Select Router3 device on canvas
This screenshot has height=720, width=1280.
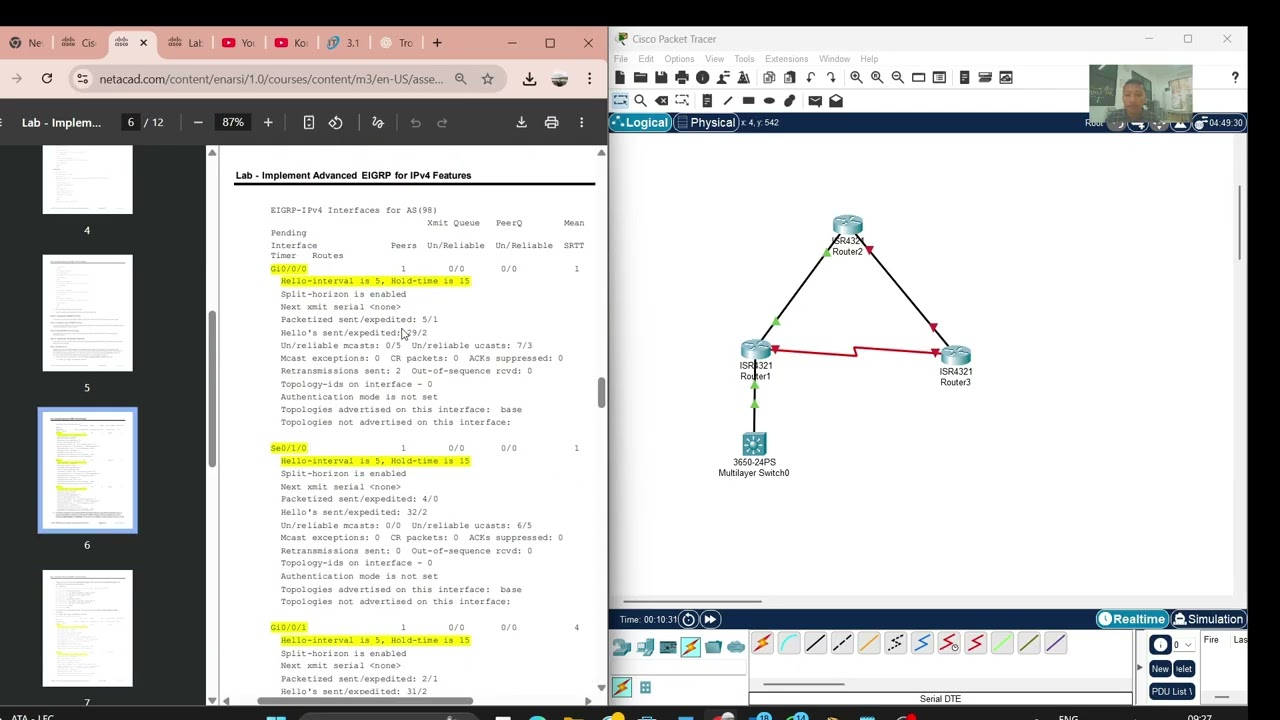(x=955, y=356)
